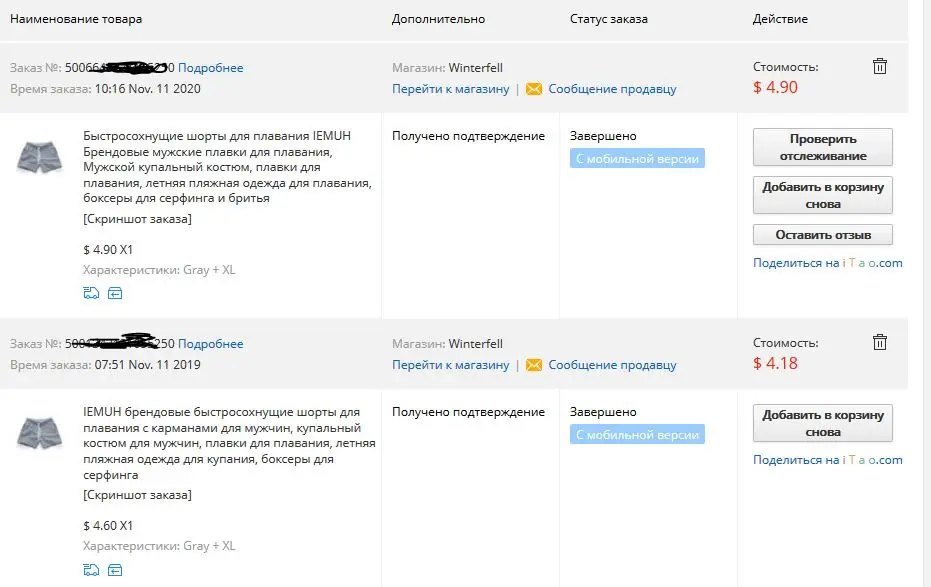Open Скриншот заказа link for first item

point(137,219)
